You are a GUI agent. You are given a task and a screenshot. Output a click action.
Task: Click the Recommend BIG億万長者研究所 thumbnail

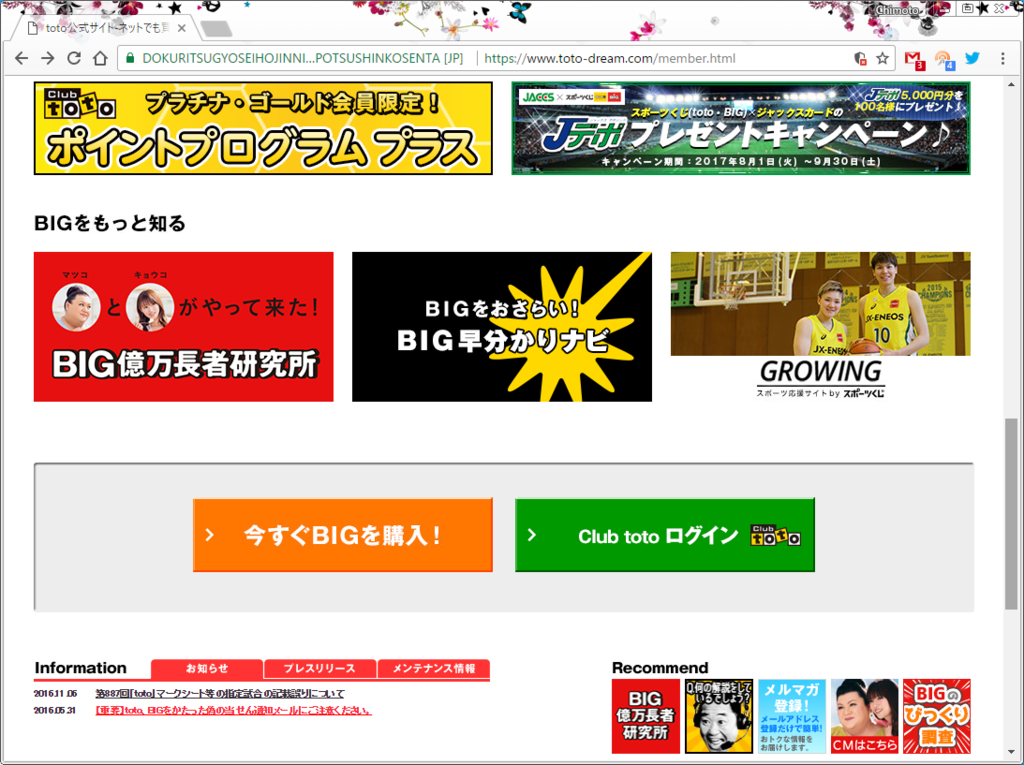[646, 716]
